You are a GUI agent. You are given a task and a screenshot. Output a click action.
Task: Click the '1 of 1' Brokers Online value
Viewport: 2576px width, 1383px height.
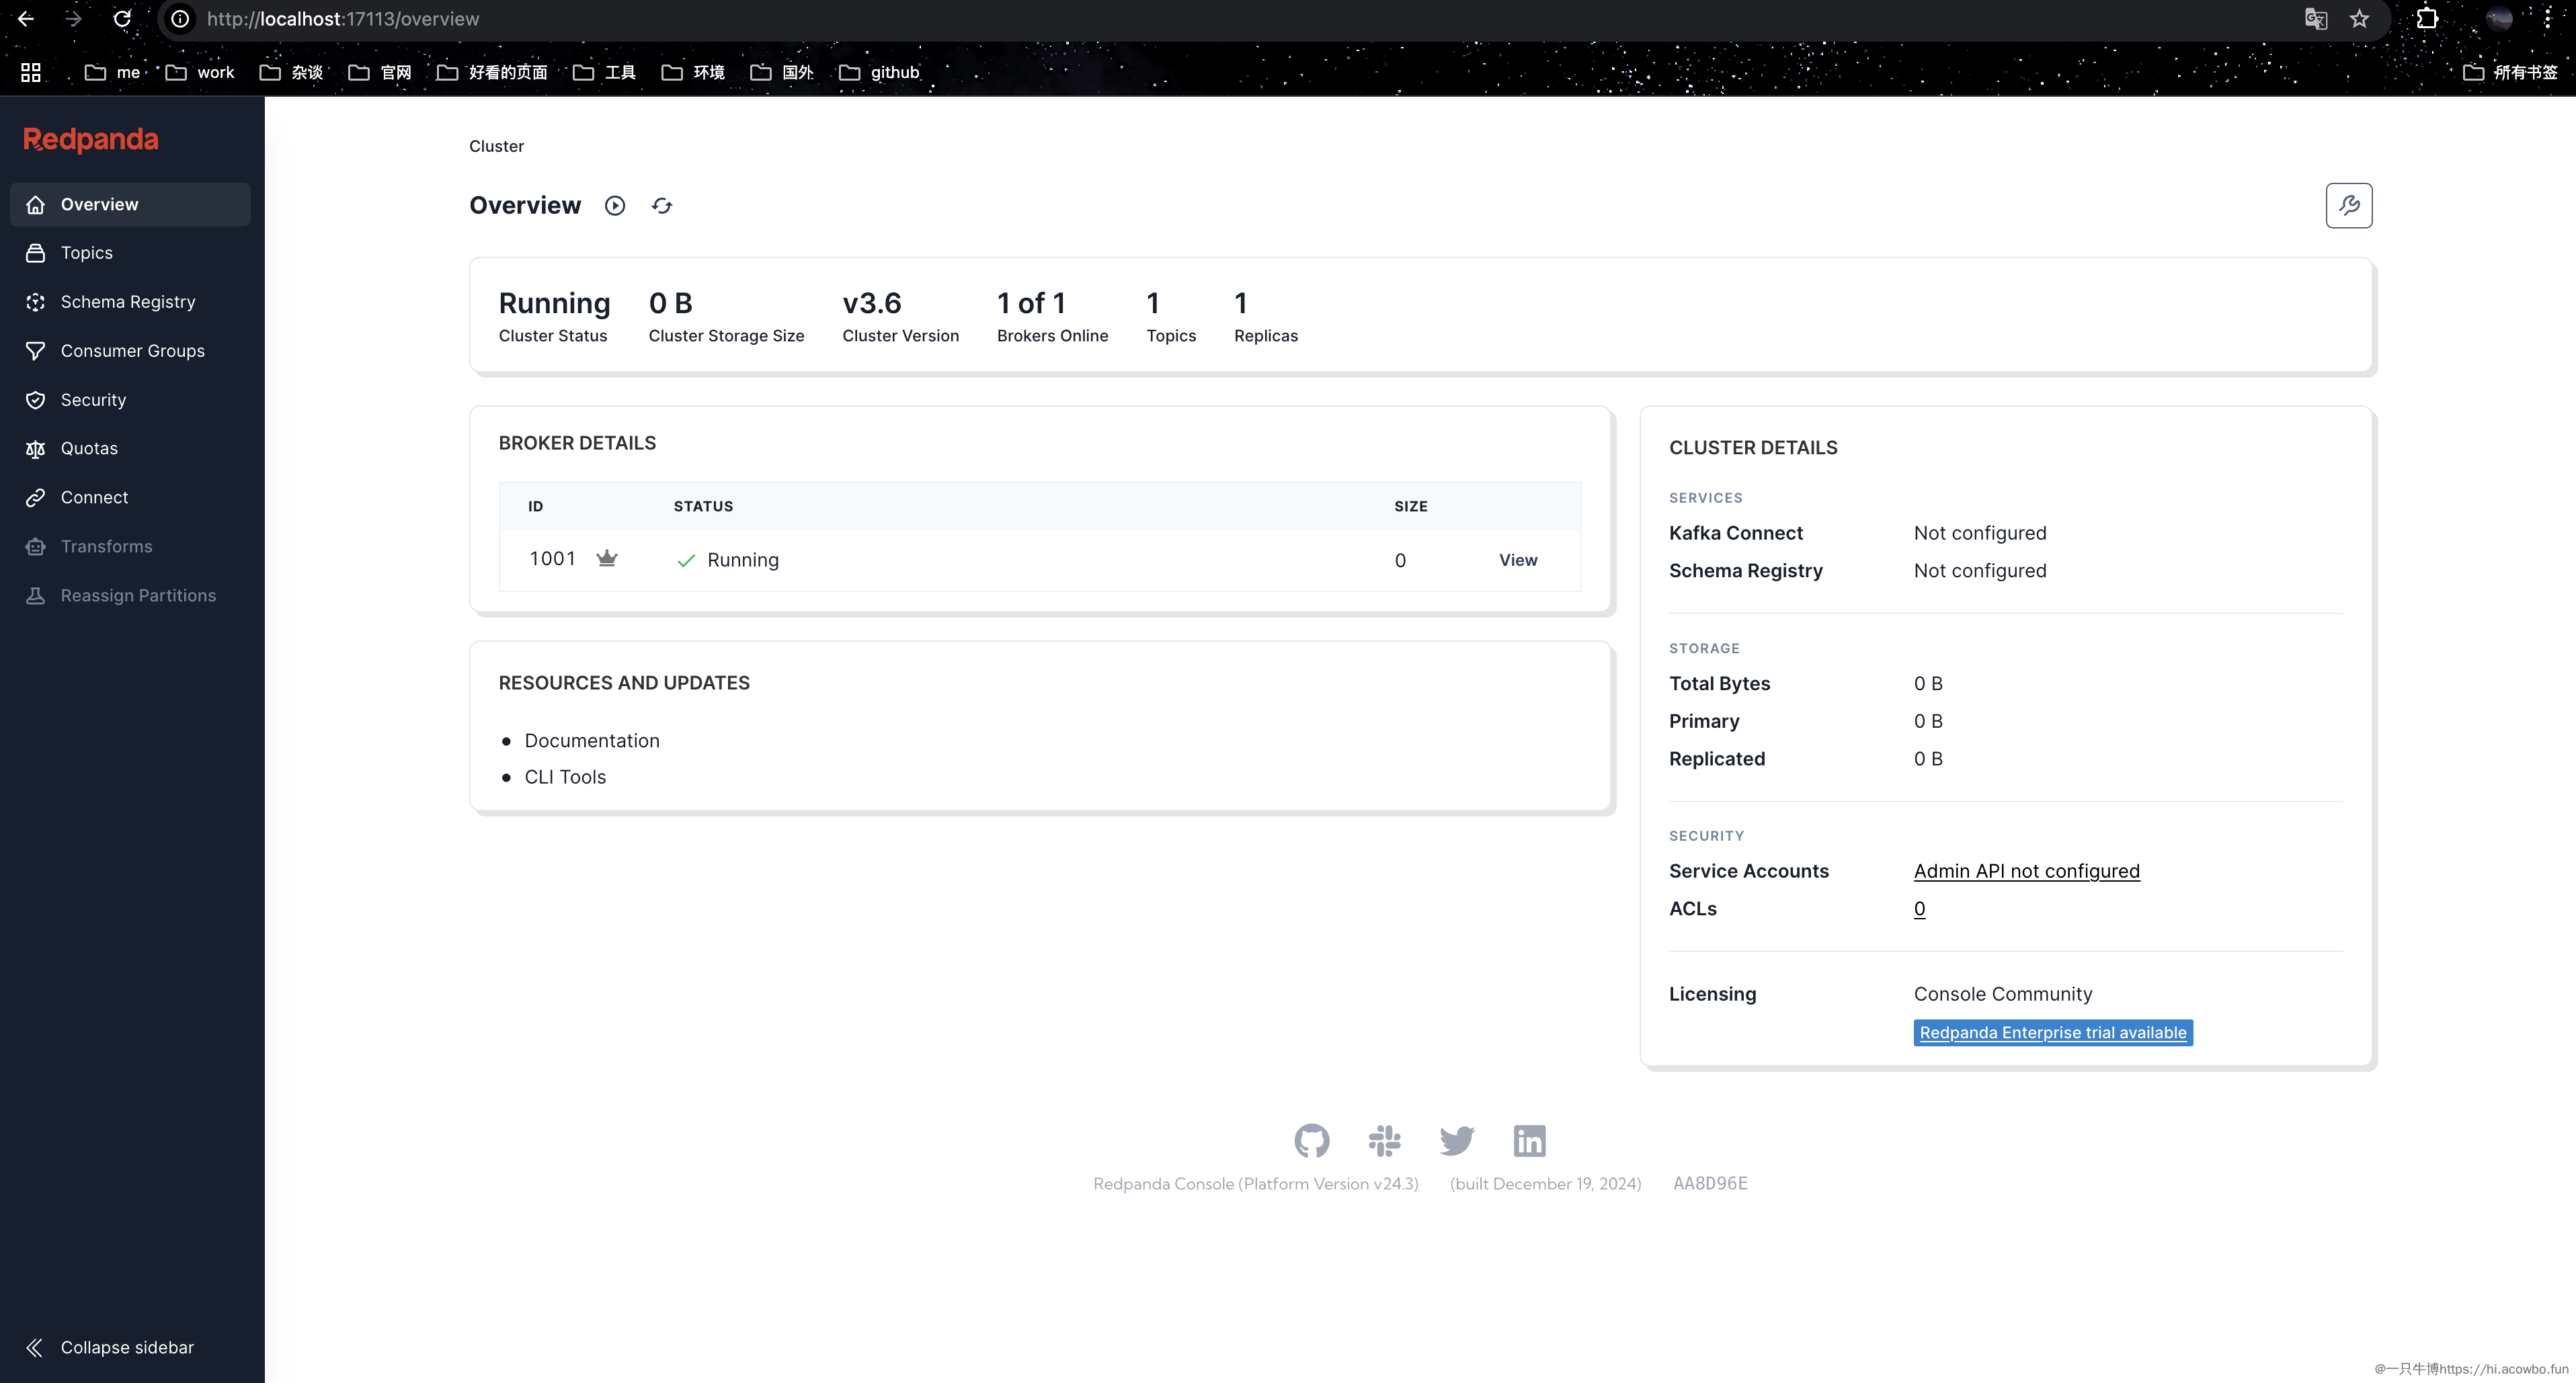click(x=1031, y=303)
